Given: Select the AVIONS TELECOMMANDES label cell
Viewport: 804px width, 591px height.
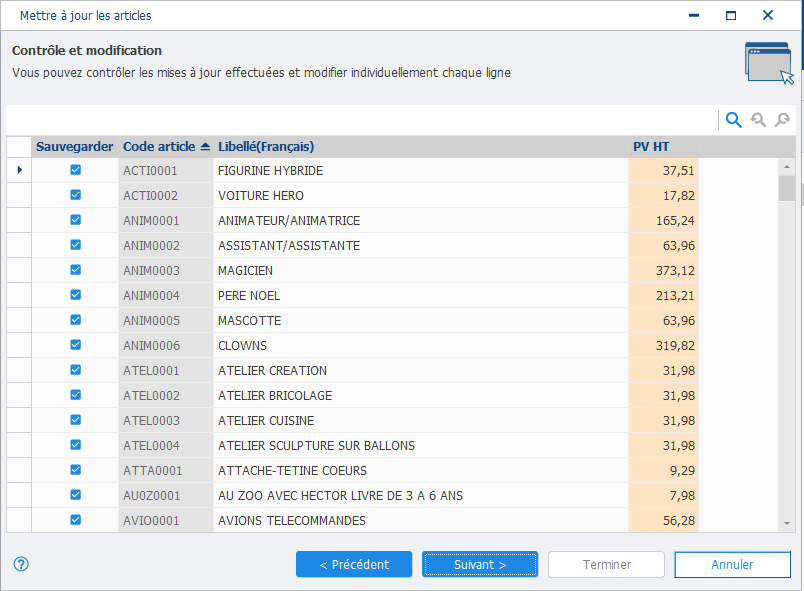Looking at the screenshot, I should pyautogui.click(x=421, y=520).
